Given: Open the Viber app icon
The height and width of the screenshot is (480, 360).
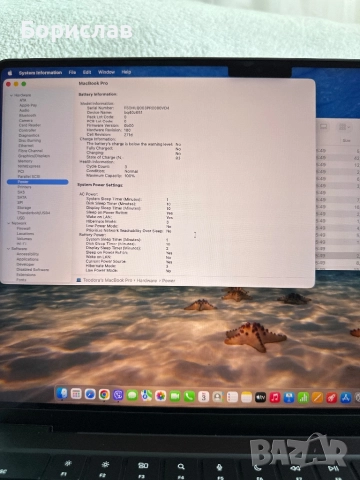Looking at the screenshot, I should point(118,395).
